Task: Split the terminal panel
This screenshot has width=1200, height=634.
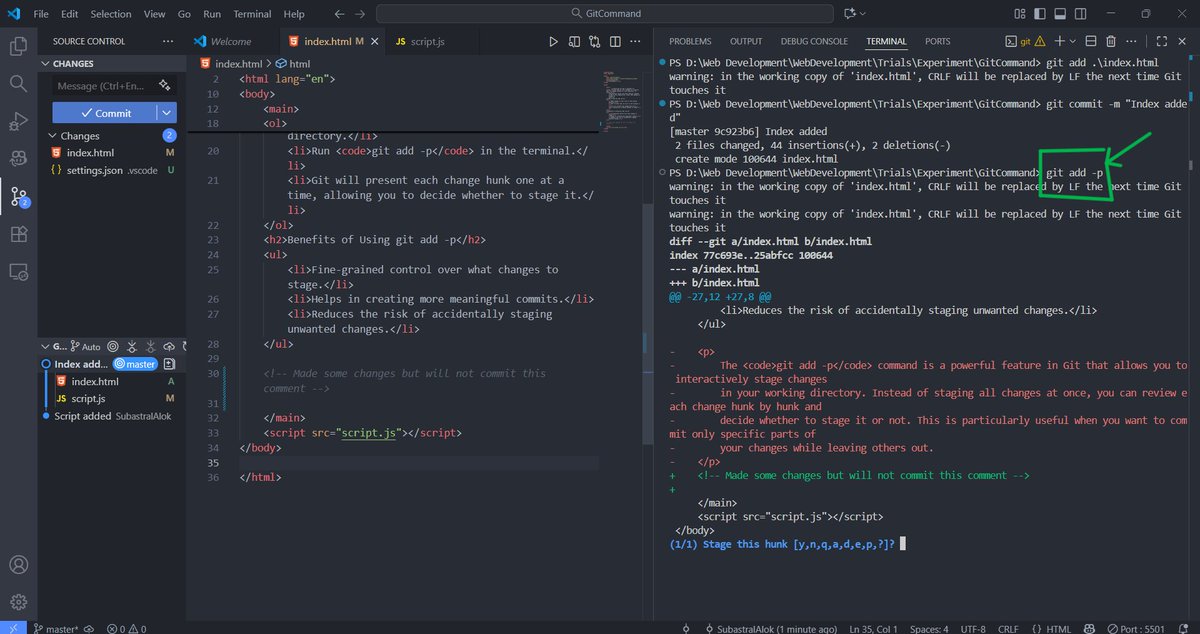Action: point(1089,41)
